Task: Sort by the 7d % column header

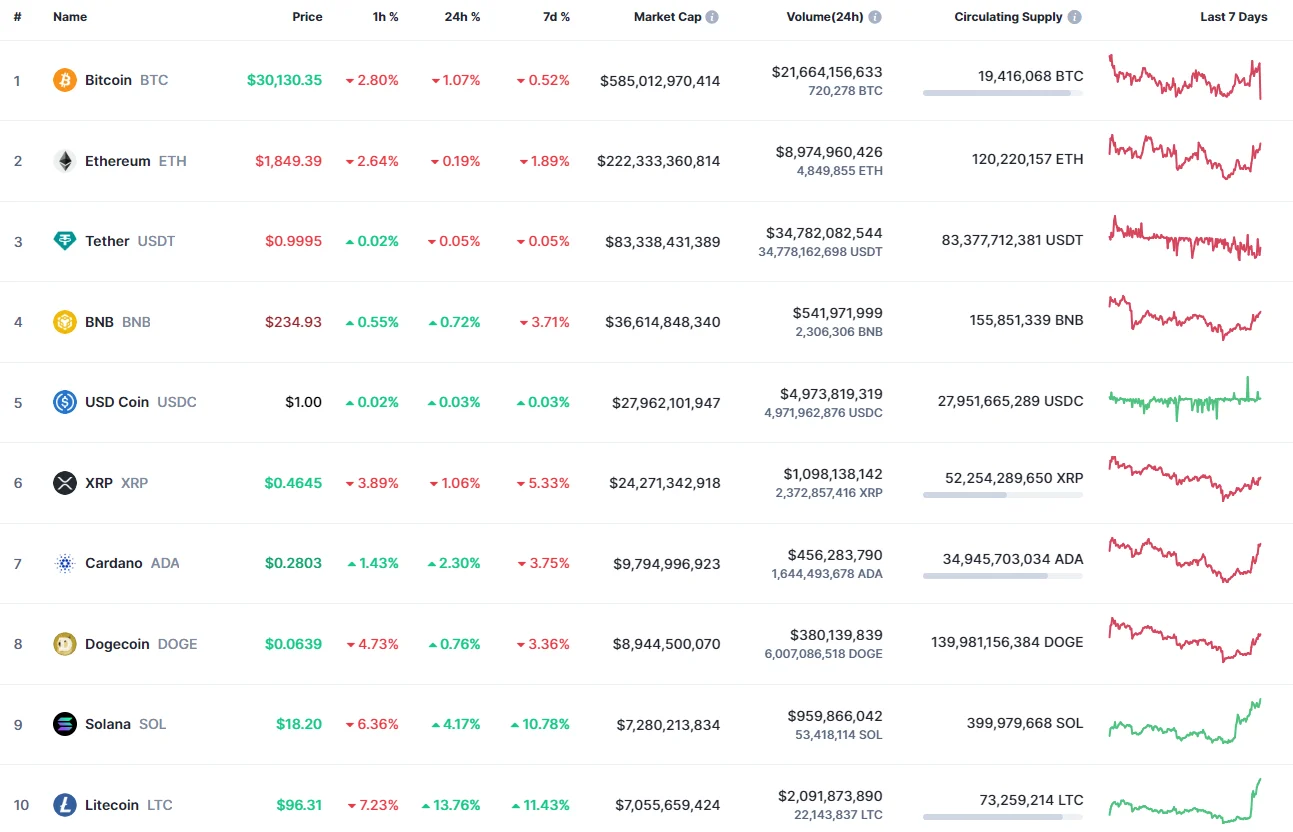Action: (556, 16)
